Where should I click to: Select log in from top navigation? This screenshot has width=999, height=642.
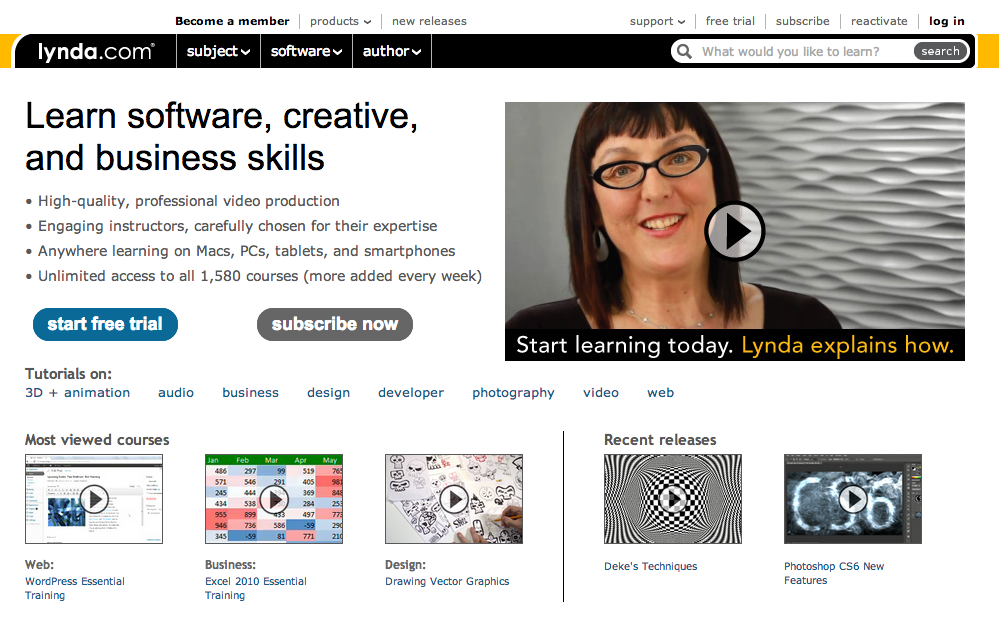[x=947, y=21]
